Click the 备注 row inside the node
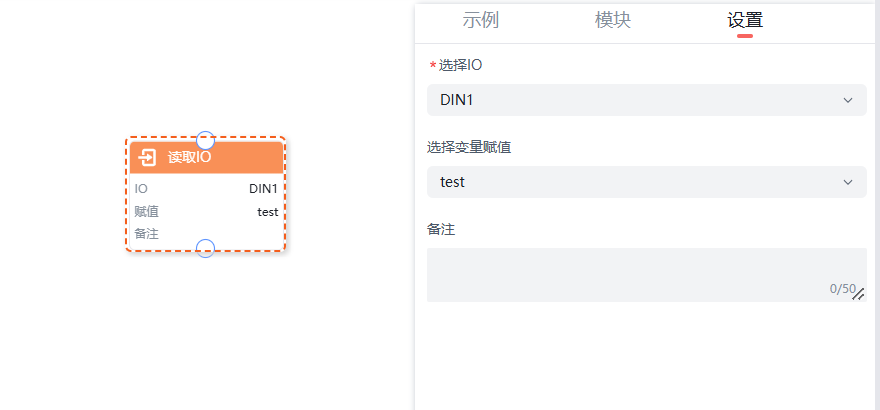This screenshot has width=880, height=410. pos(147,233)
